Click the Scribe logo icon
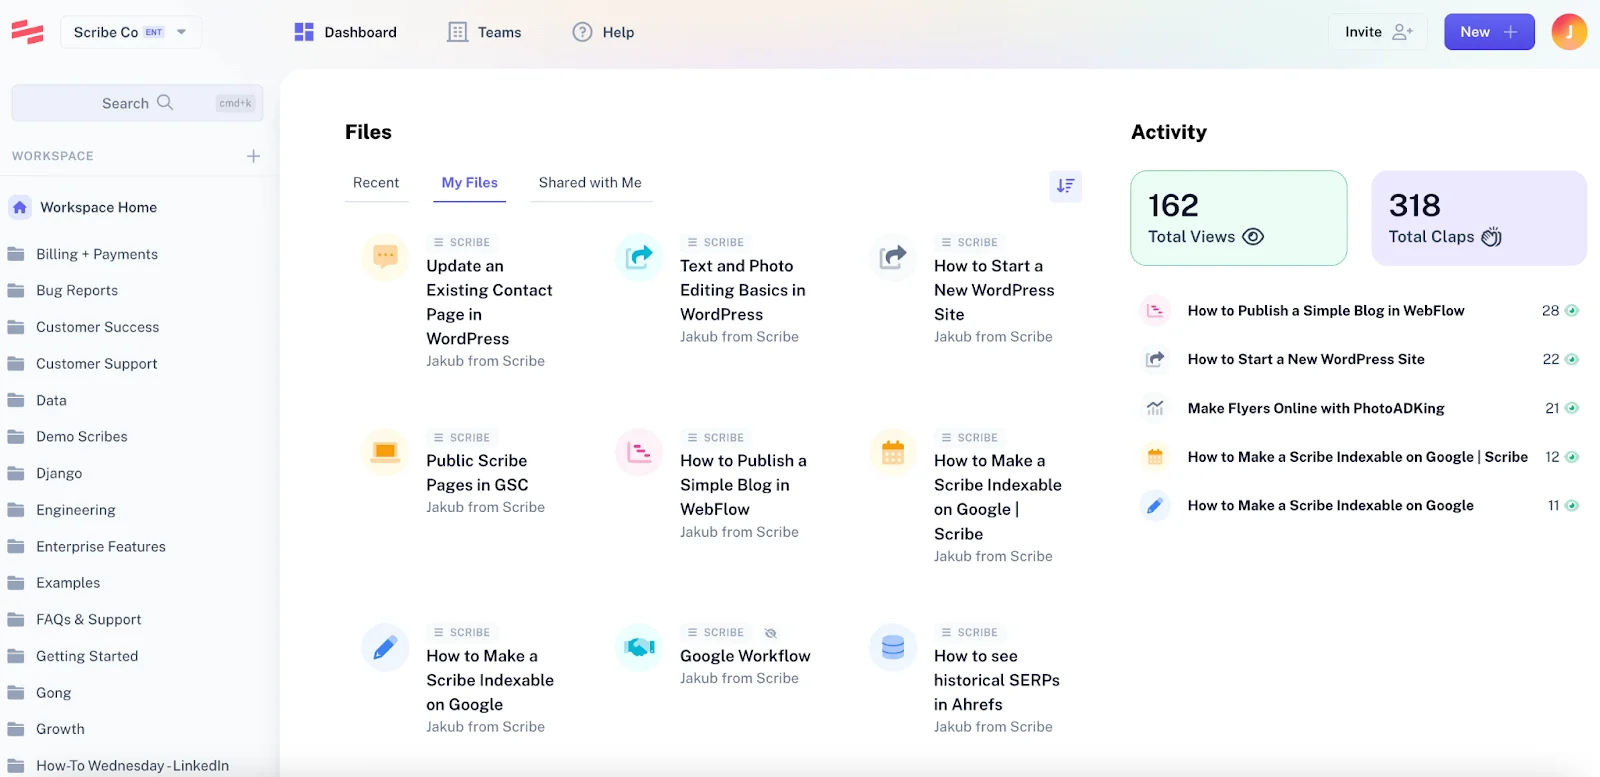The height and width of the screenshot is (777, 1600). coord(27,32)
